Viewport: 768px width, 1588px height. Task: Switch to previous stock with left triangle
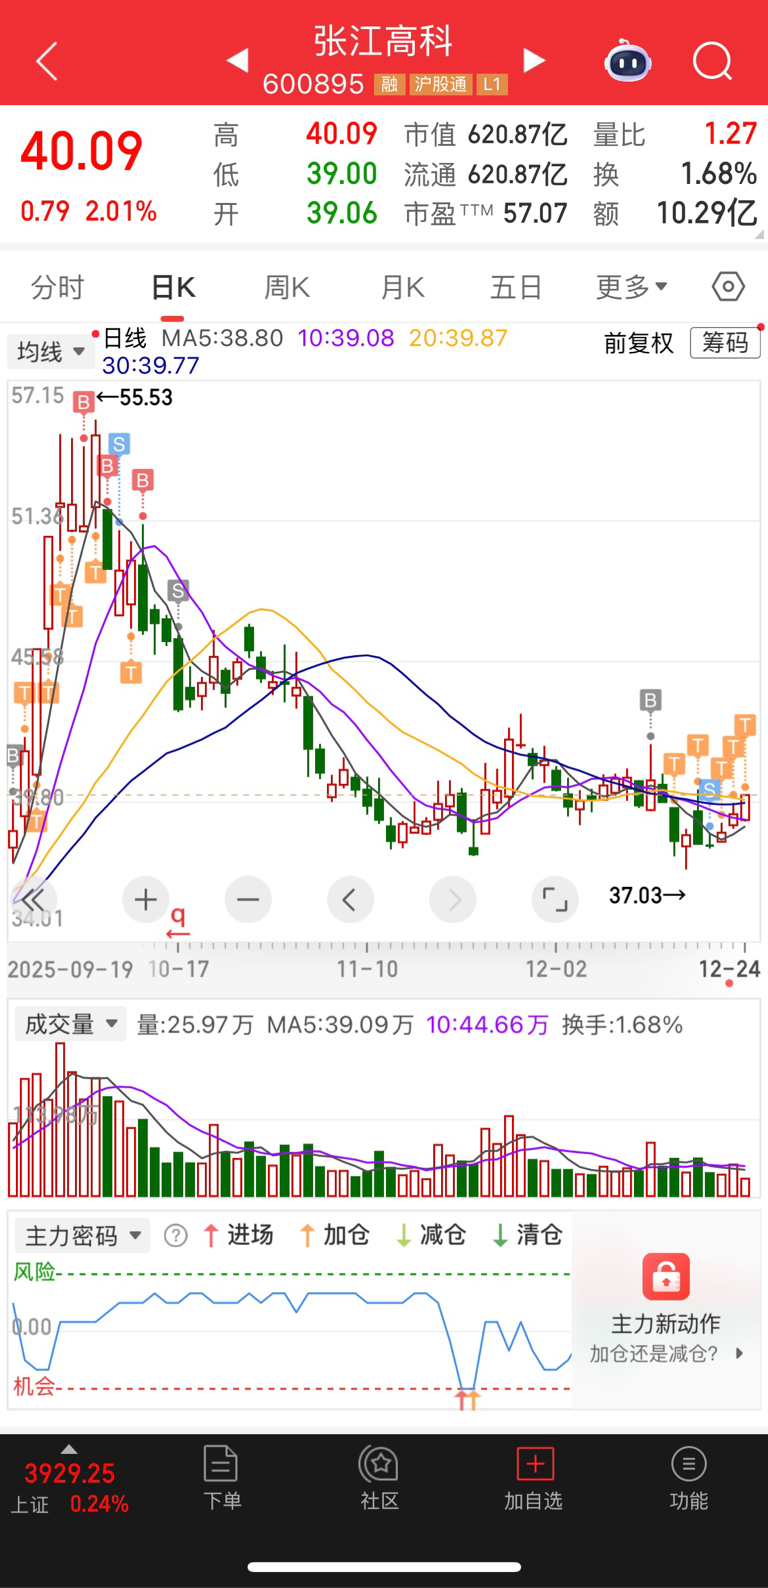tap(237, 61)
